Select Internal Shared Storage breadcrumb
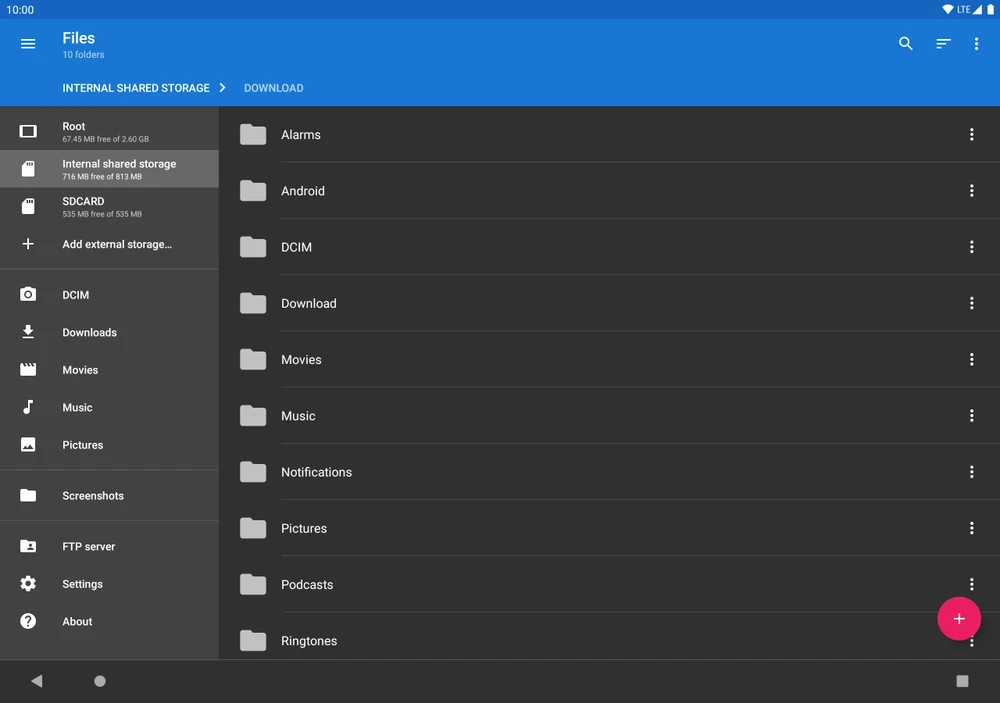 (136, 88)
